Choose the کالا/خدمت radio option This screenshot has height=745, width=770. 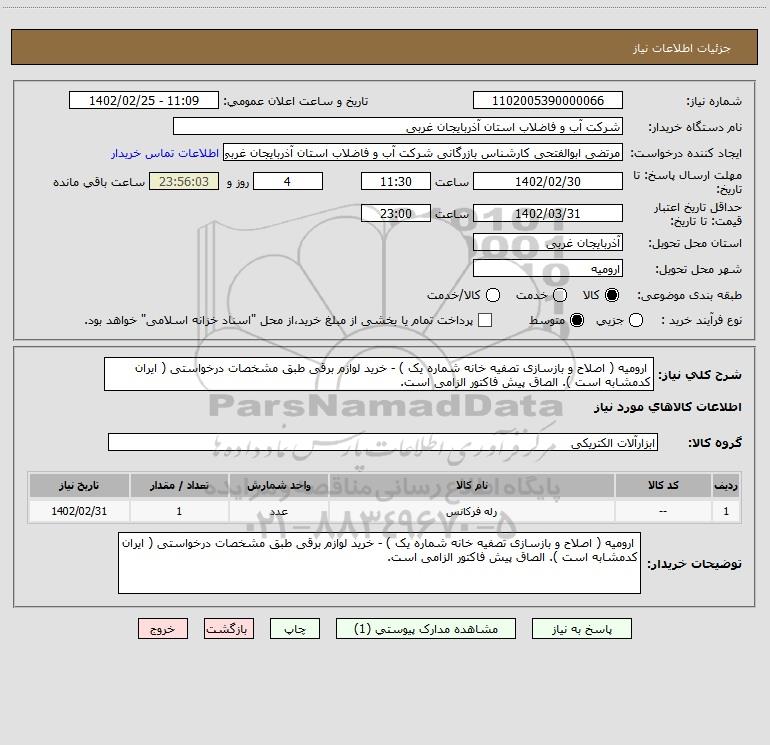pyautogui.click(x=493, y=295)
